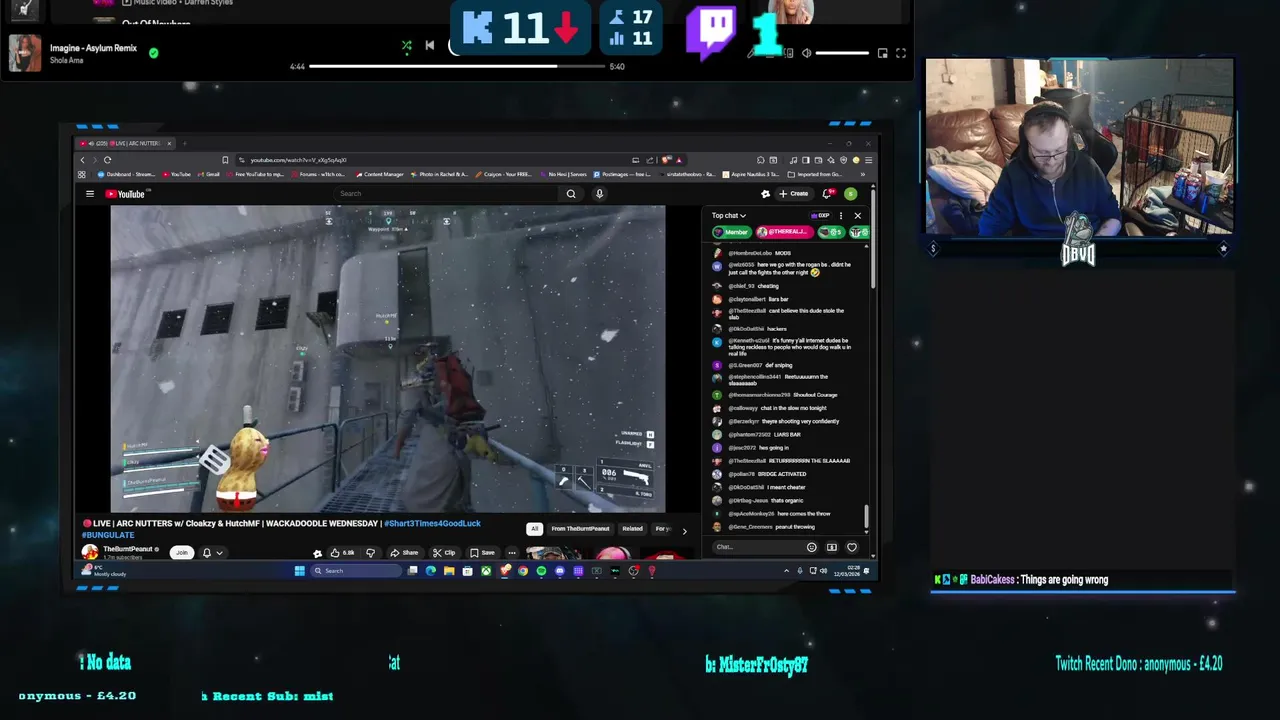This screenshot has height=720, width=1280.
Task: Click the browser back arrow
Action: tap(83, 160)
